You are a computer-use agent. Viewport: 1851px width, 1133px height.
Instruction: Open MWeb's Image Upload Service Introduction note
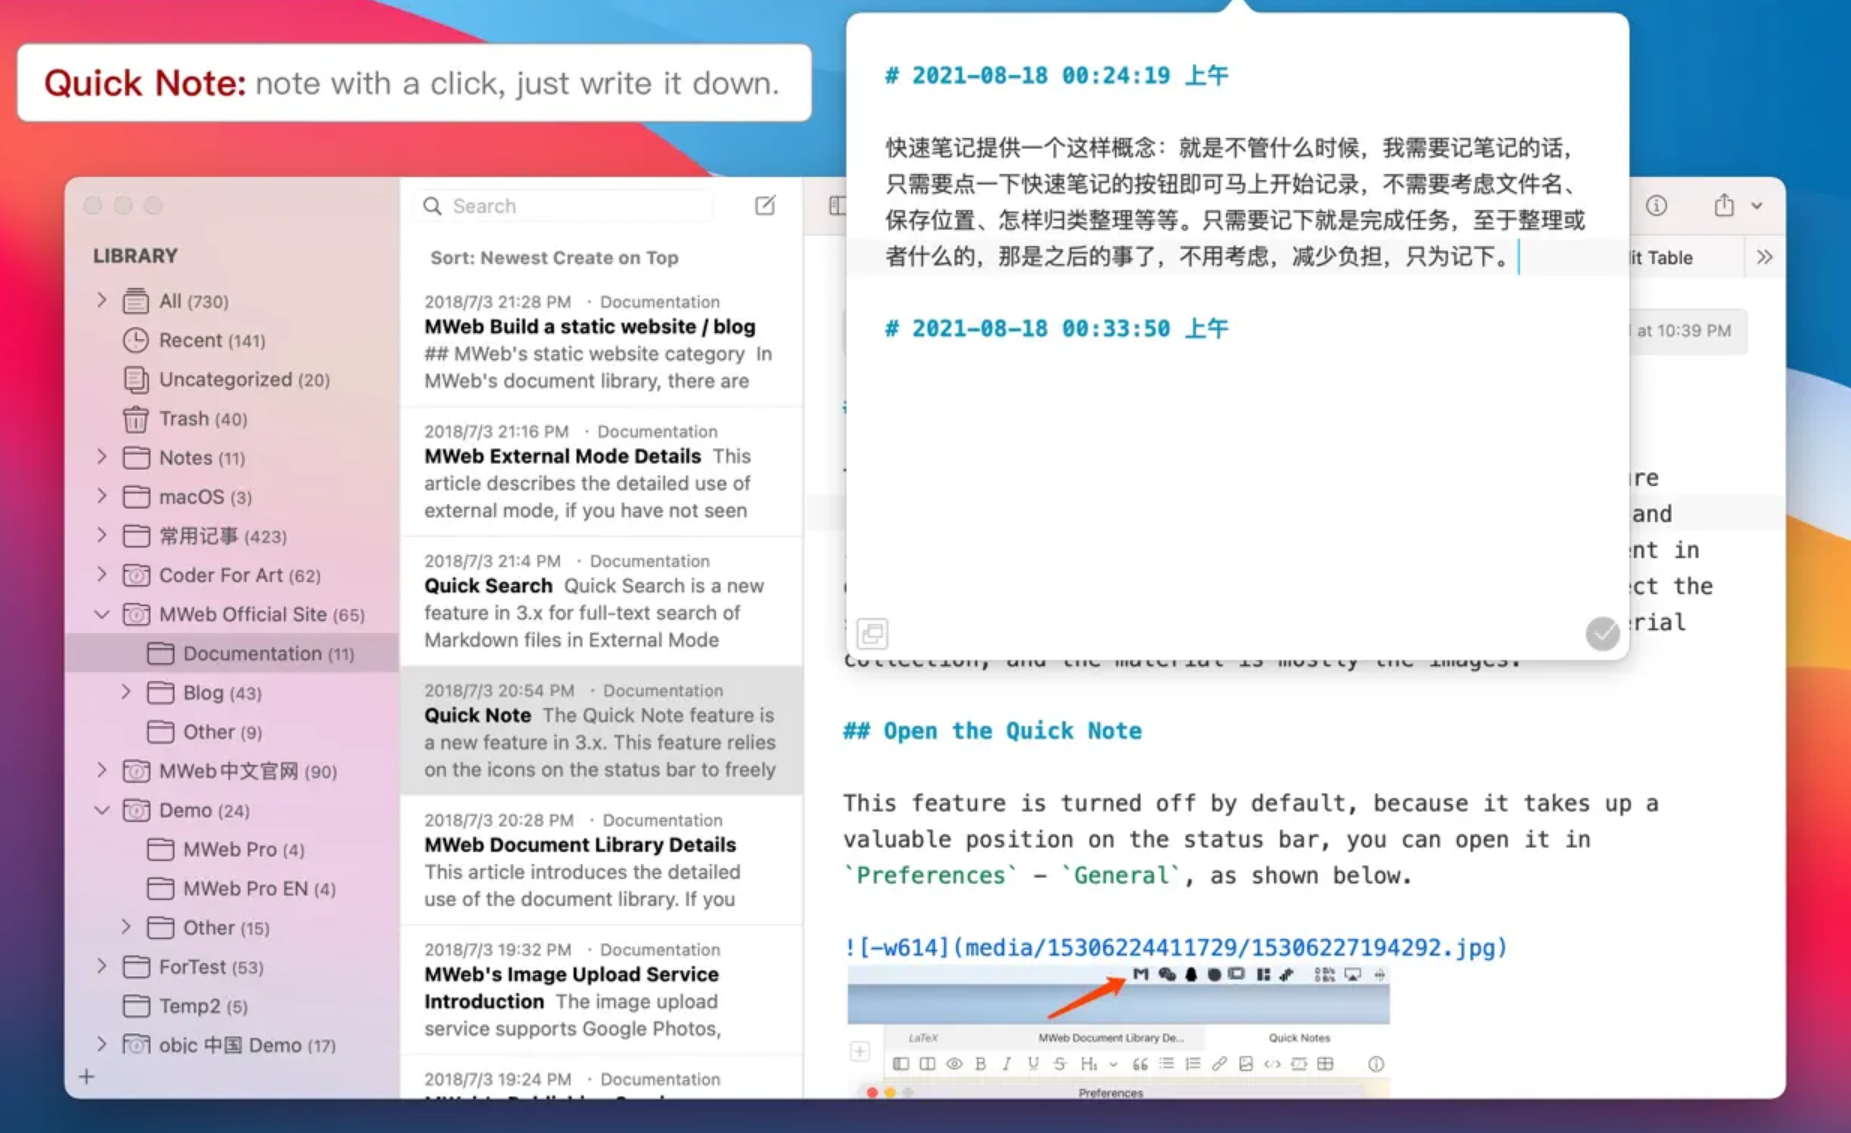click(x=601, y=989)
